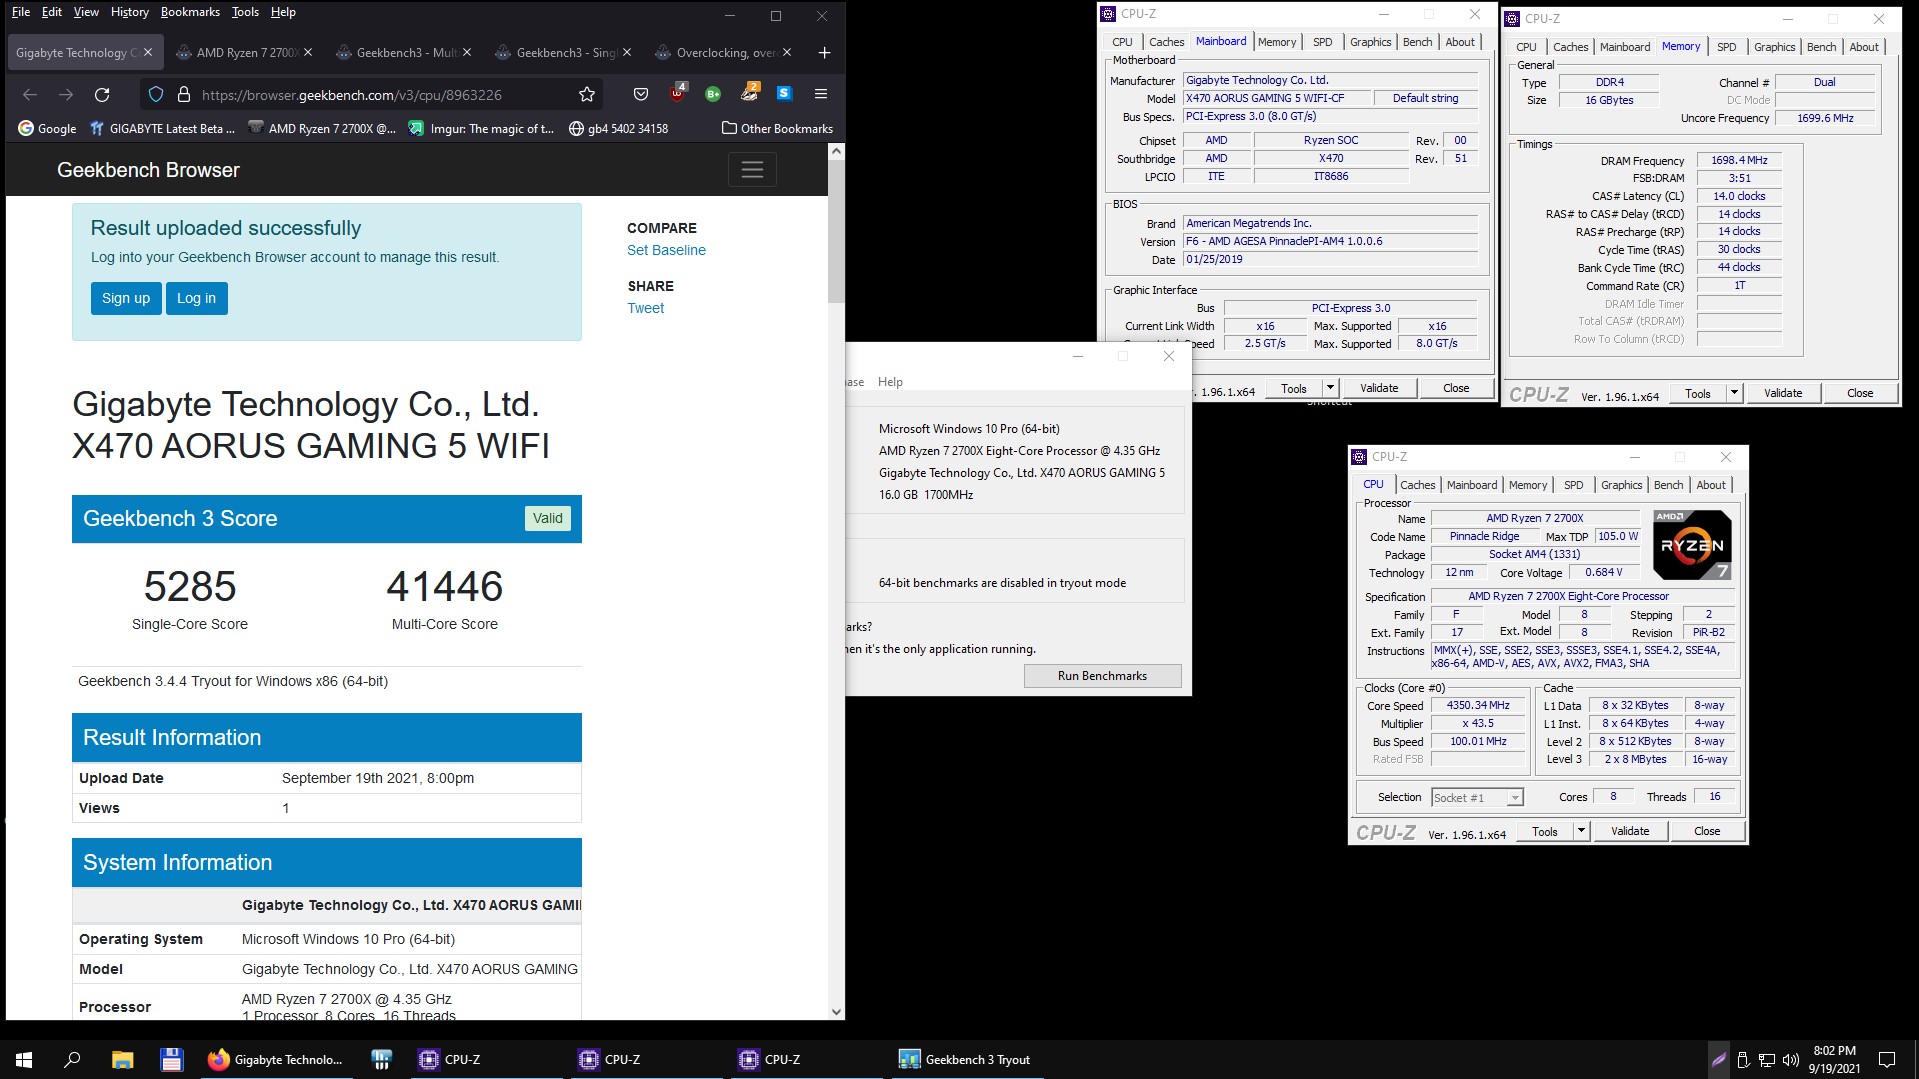Click Log in button
Viewport: 1919px width, 1079px height.
(196, 298)
